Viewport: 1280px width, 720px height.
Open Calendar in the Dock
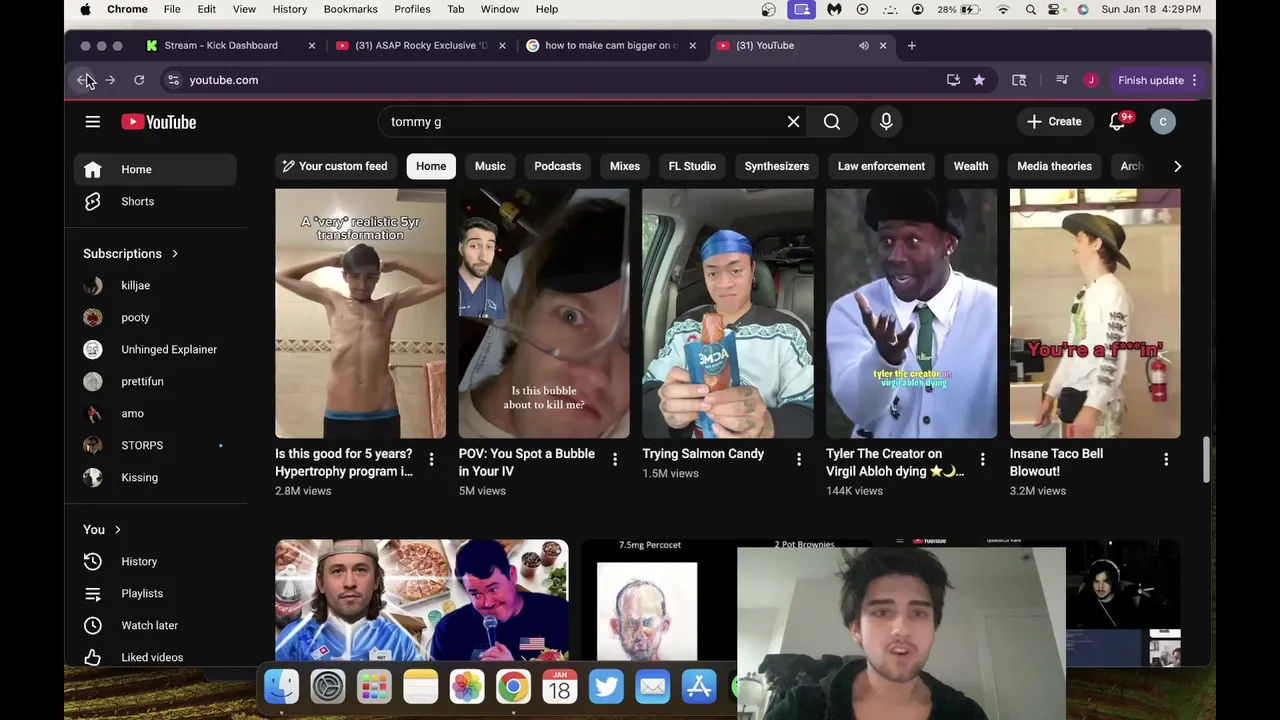(x=559, y=687)
